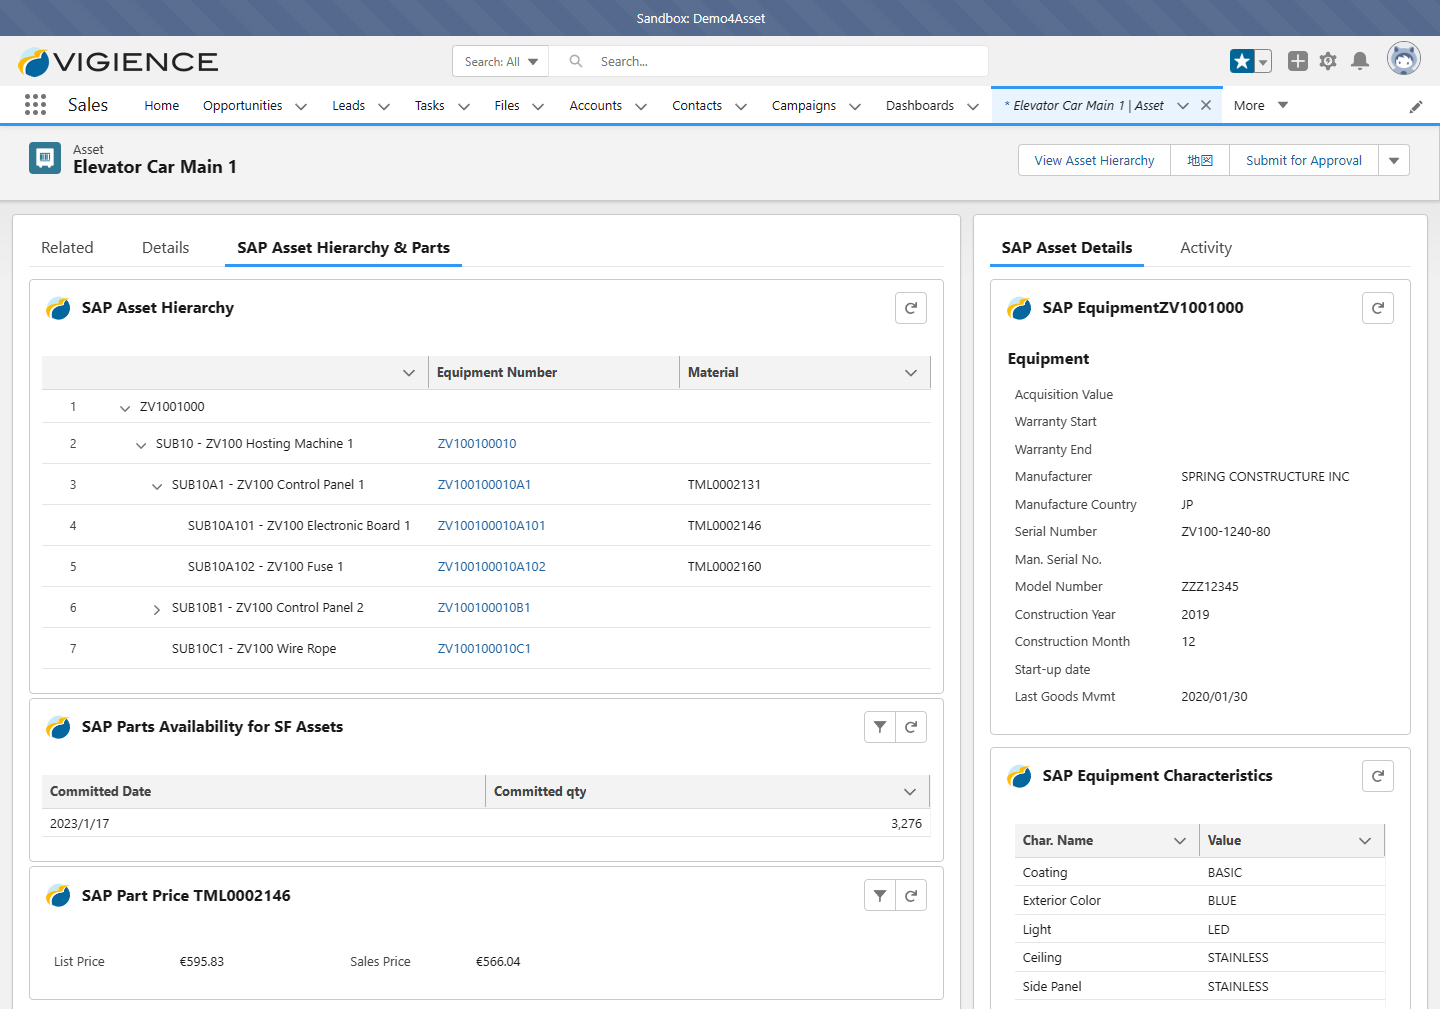Refresh SAP Parts Availability panel
The image size is (1440, 1009).
point(911,727)
